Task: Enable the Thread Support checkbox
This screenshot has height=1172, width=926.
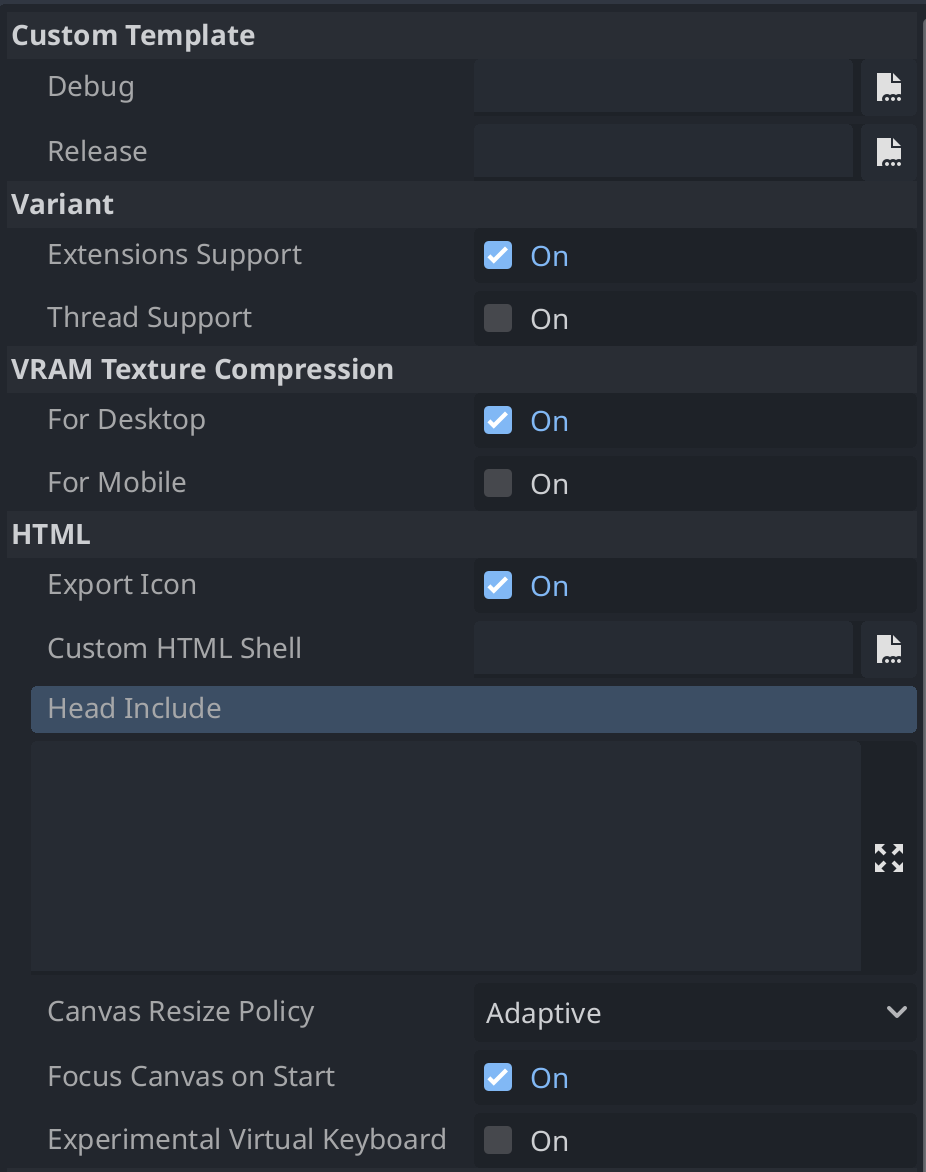Action: click(x=498, y=318)
